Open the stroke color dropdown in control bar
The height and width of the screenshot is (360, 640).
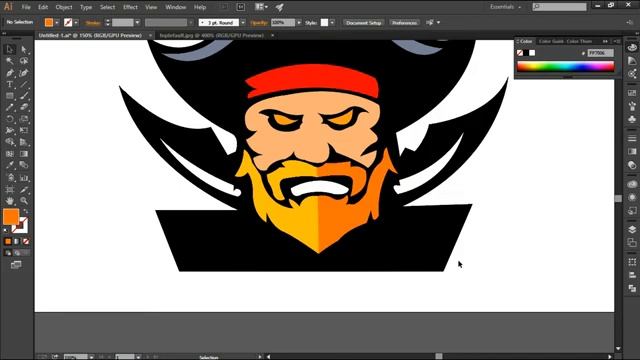(76, 23)
